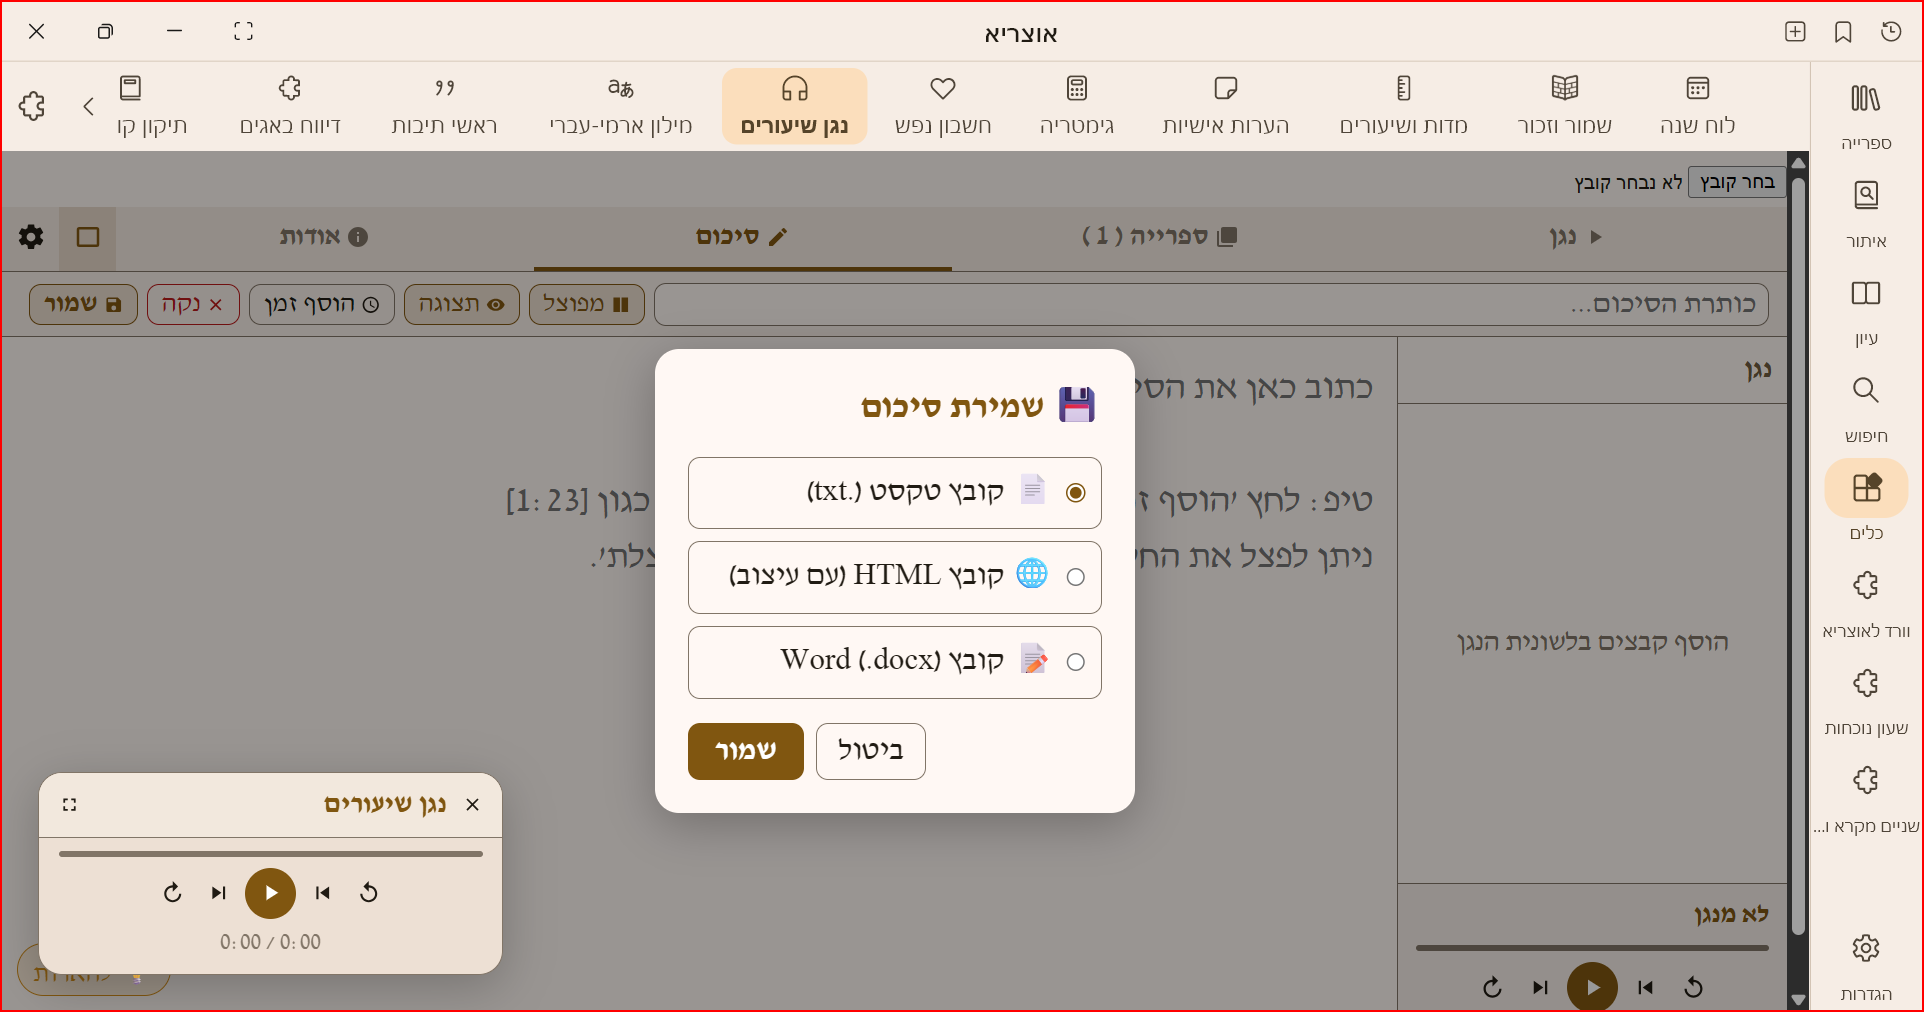Click the bookmark icon in title bar
This screenshot has height=1012, width=1924.
click(x=1843, y=32)
